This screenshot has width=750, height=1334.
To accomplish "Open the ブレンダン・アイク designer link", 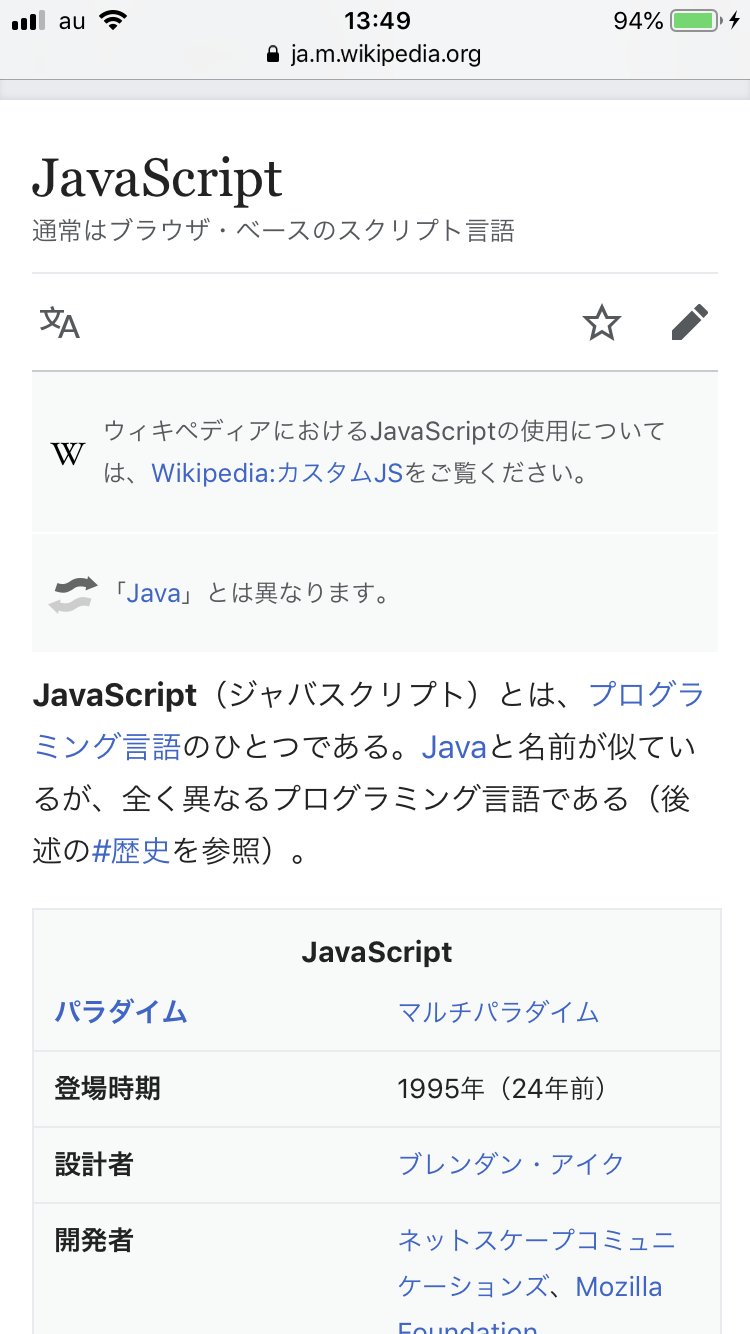I will [511, 1164].
